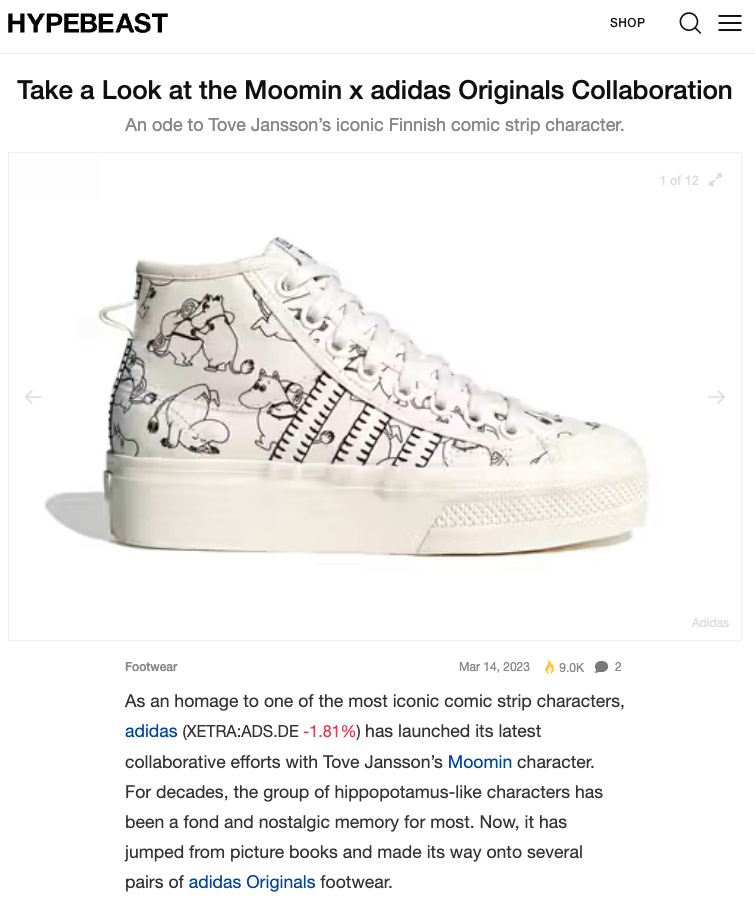Viewport: 755px width, 904px height.
Task: Open the Moomin hyperlink
Action: [480, 762]
